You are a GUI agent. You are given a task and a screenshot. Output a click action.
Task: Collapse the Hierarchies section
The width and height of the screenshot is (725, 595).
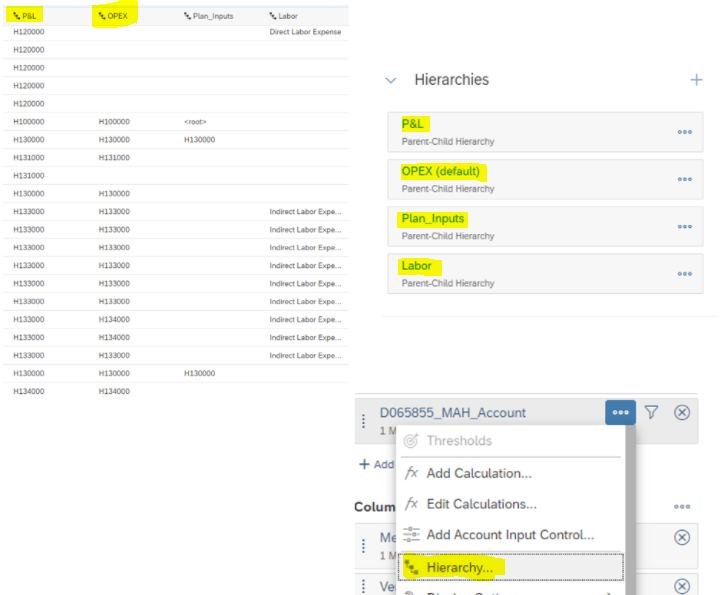(391, 80)
